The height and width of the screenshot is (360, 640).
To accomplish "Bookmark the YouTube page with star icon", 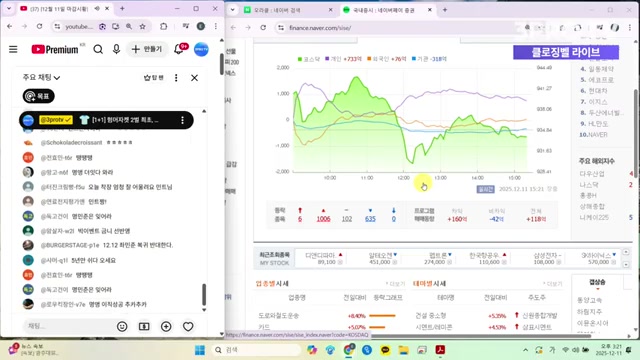I will (x=142, y=26).
